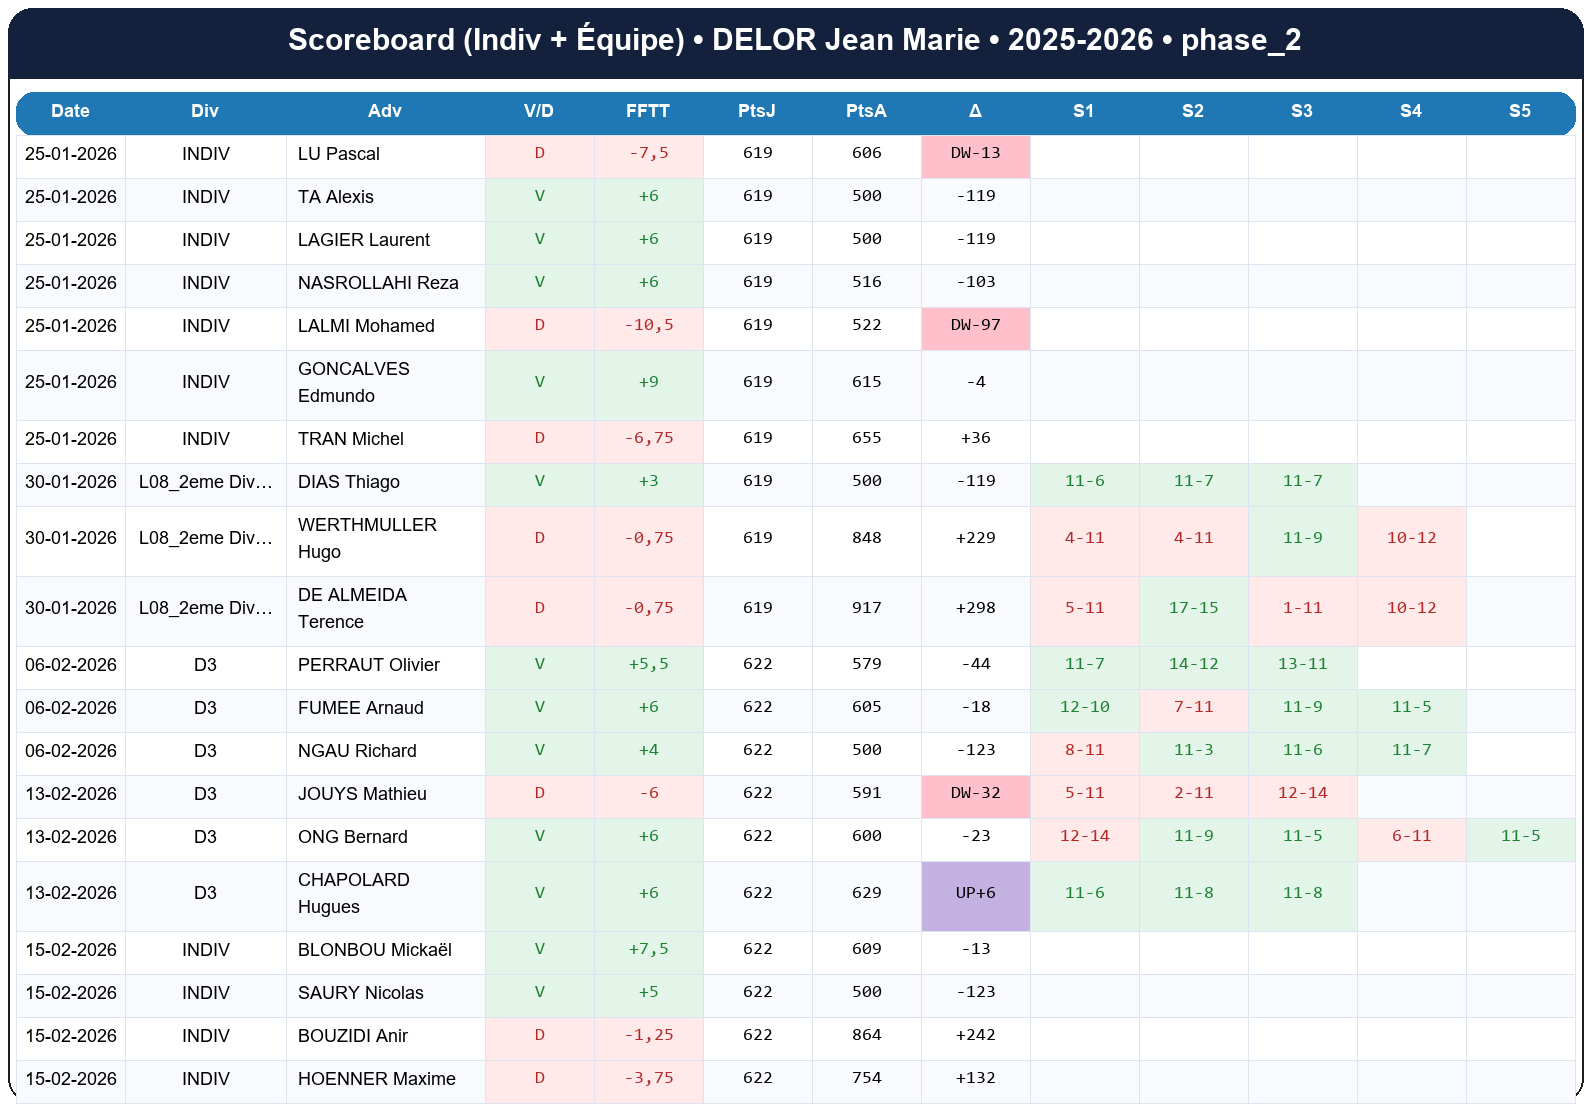
Task: Click the S5 column header
Action: (x=1519, y=111)
